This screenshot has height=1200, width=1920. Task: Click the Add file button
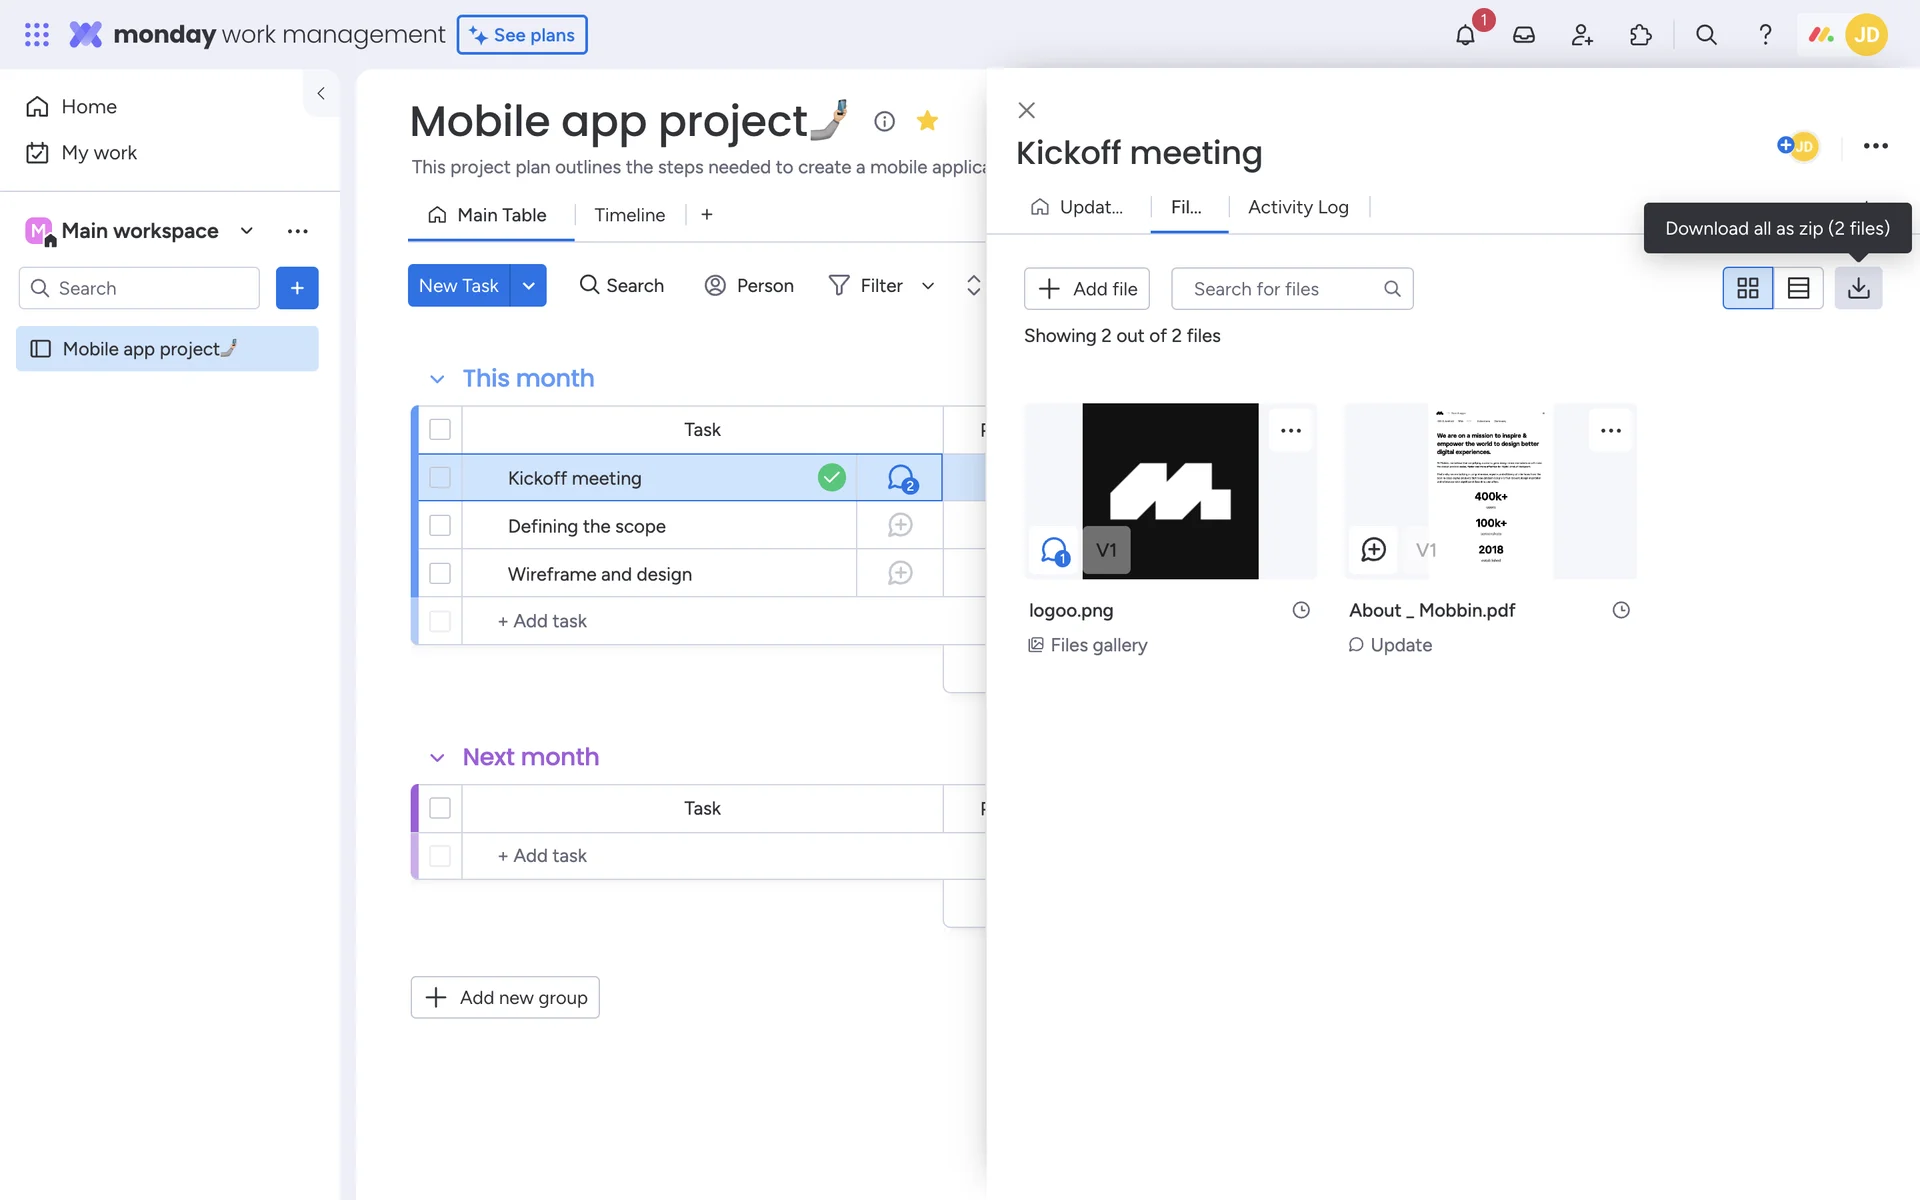tap(1087, 289)
